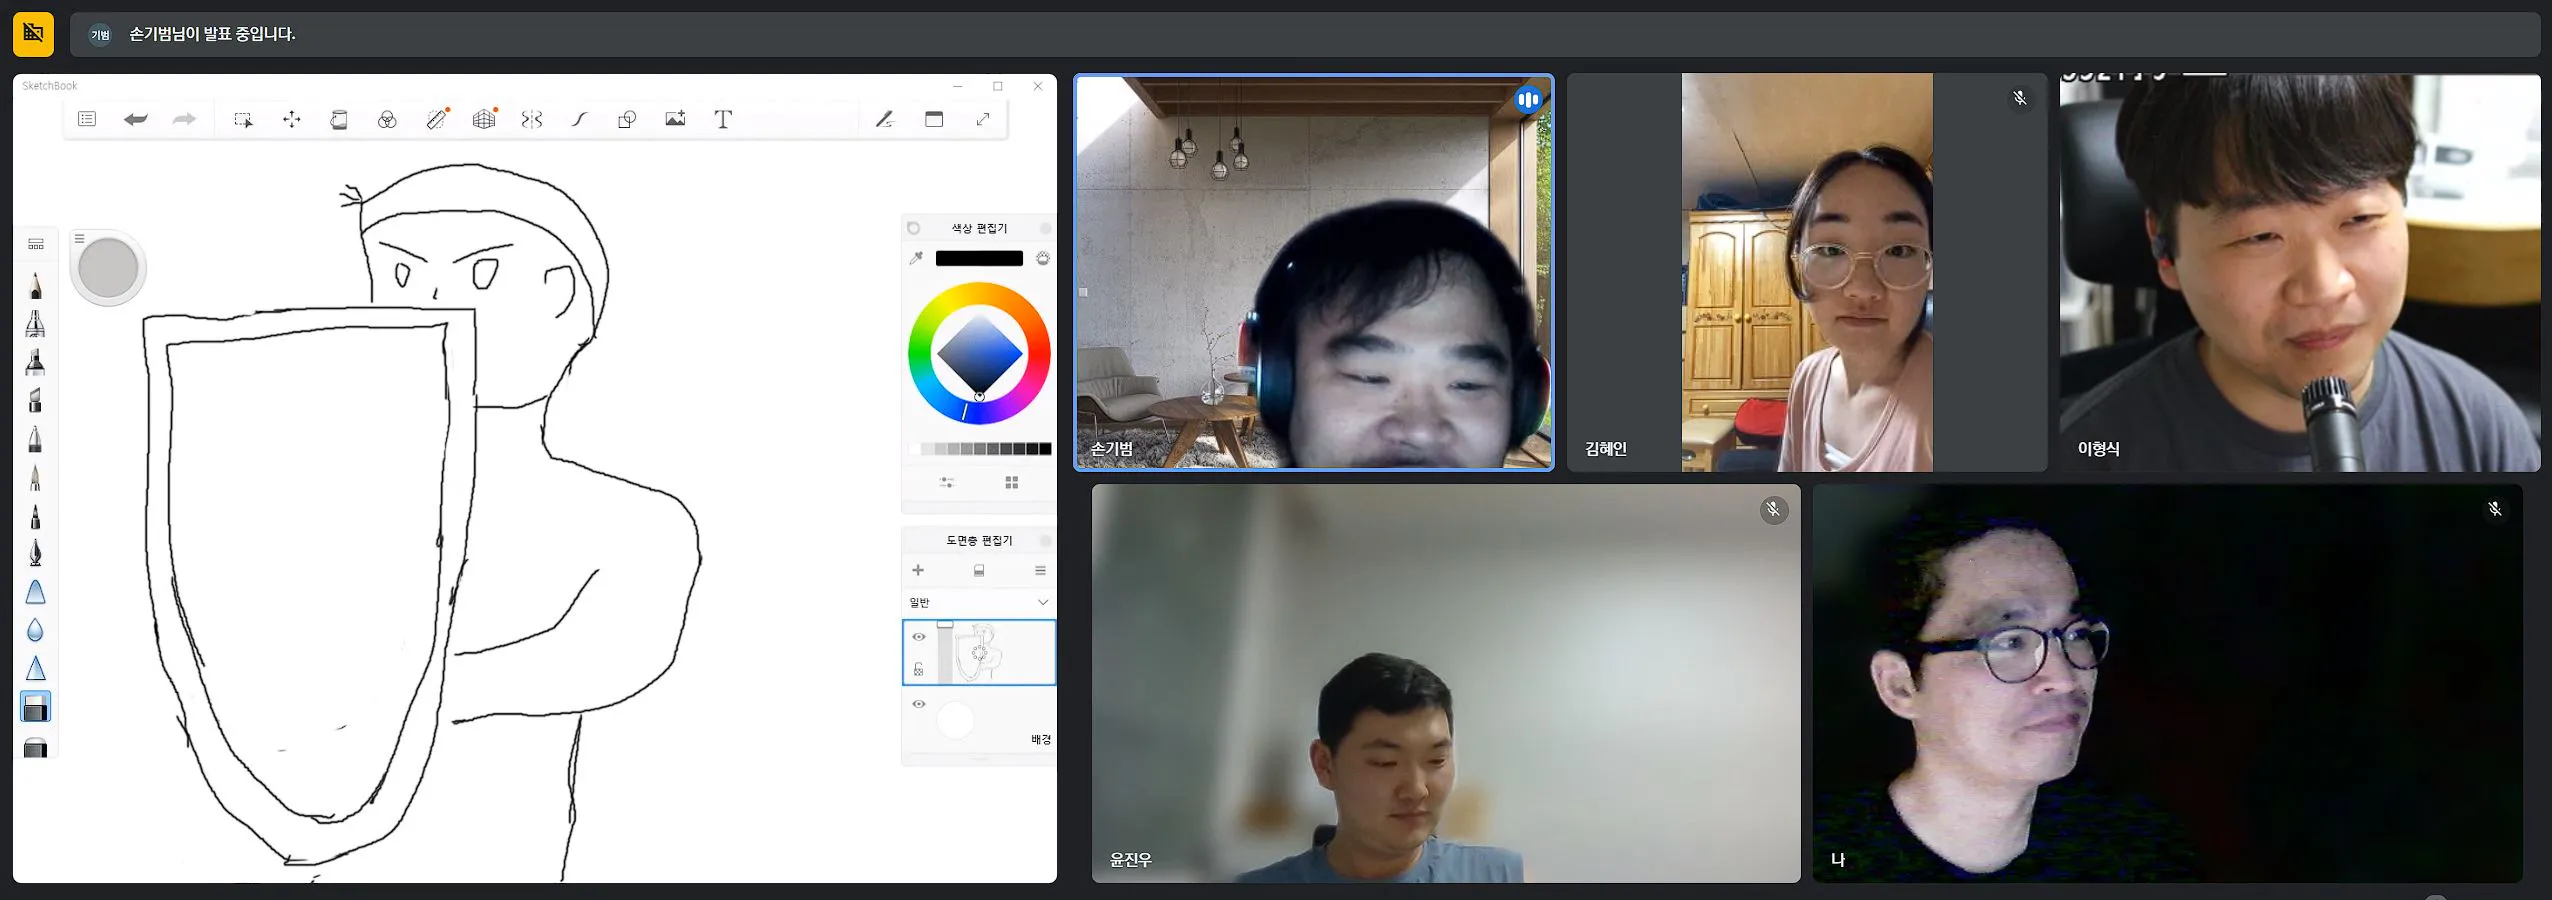Toggle the Perspective grid guide
The height and width of the screenshot is (900, 2552).
click(484, 119)
